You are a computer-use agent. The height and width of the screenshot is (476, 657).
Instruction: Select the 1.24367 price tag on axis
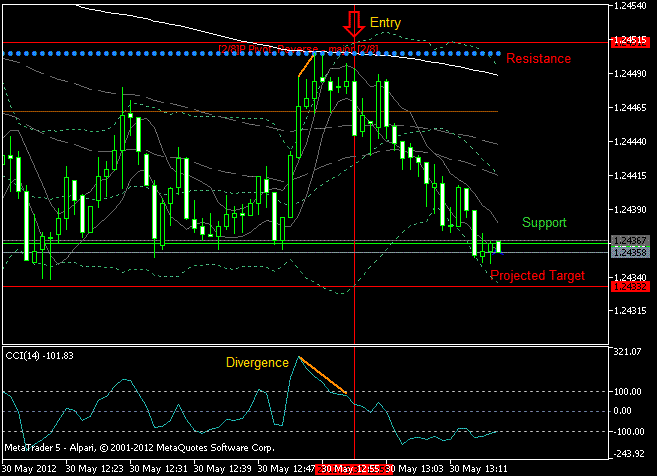pyautogui.click(x=630, y=241)
